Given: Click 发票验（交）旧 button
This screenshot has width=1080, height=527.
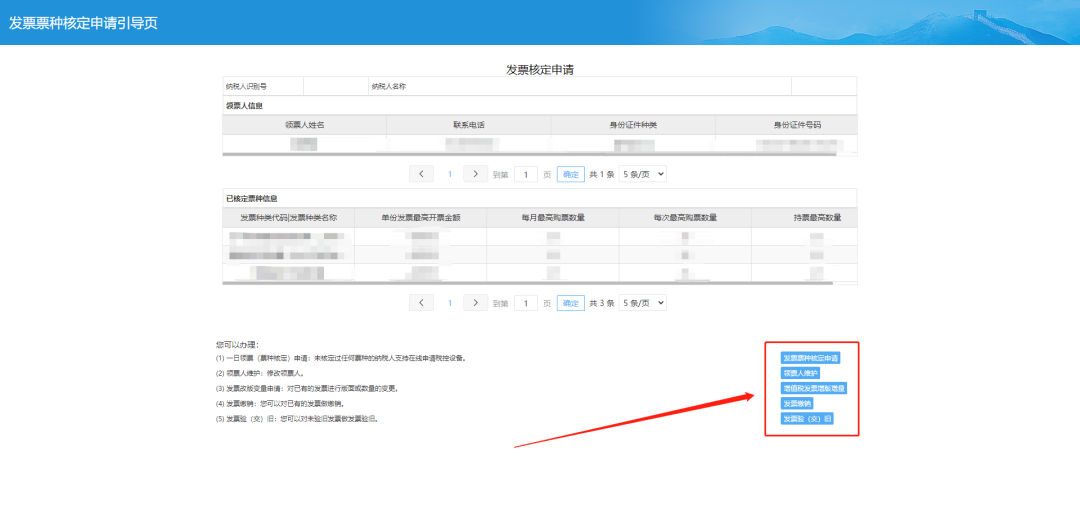Looking at the screenshot, I should [x=806, y=418].
